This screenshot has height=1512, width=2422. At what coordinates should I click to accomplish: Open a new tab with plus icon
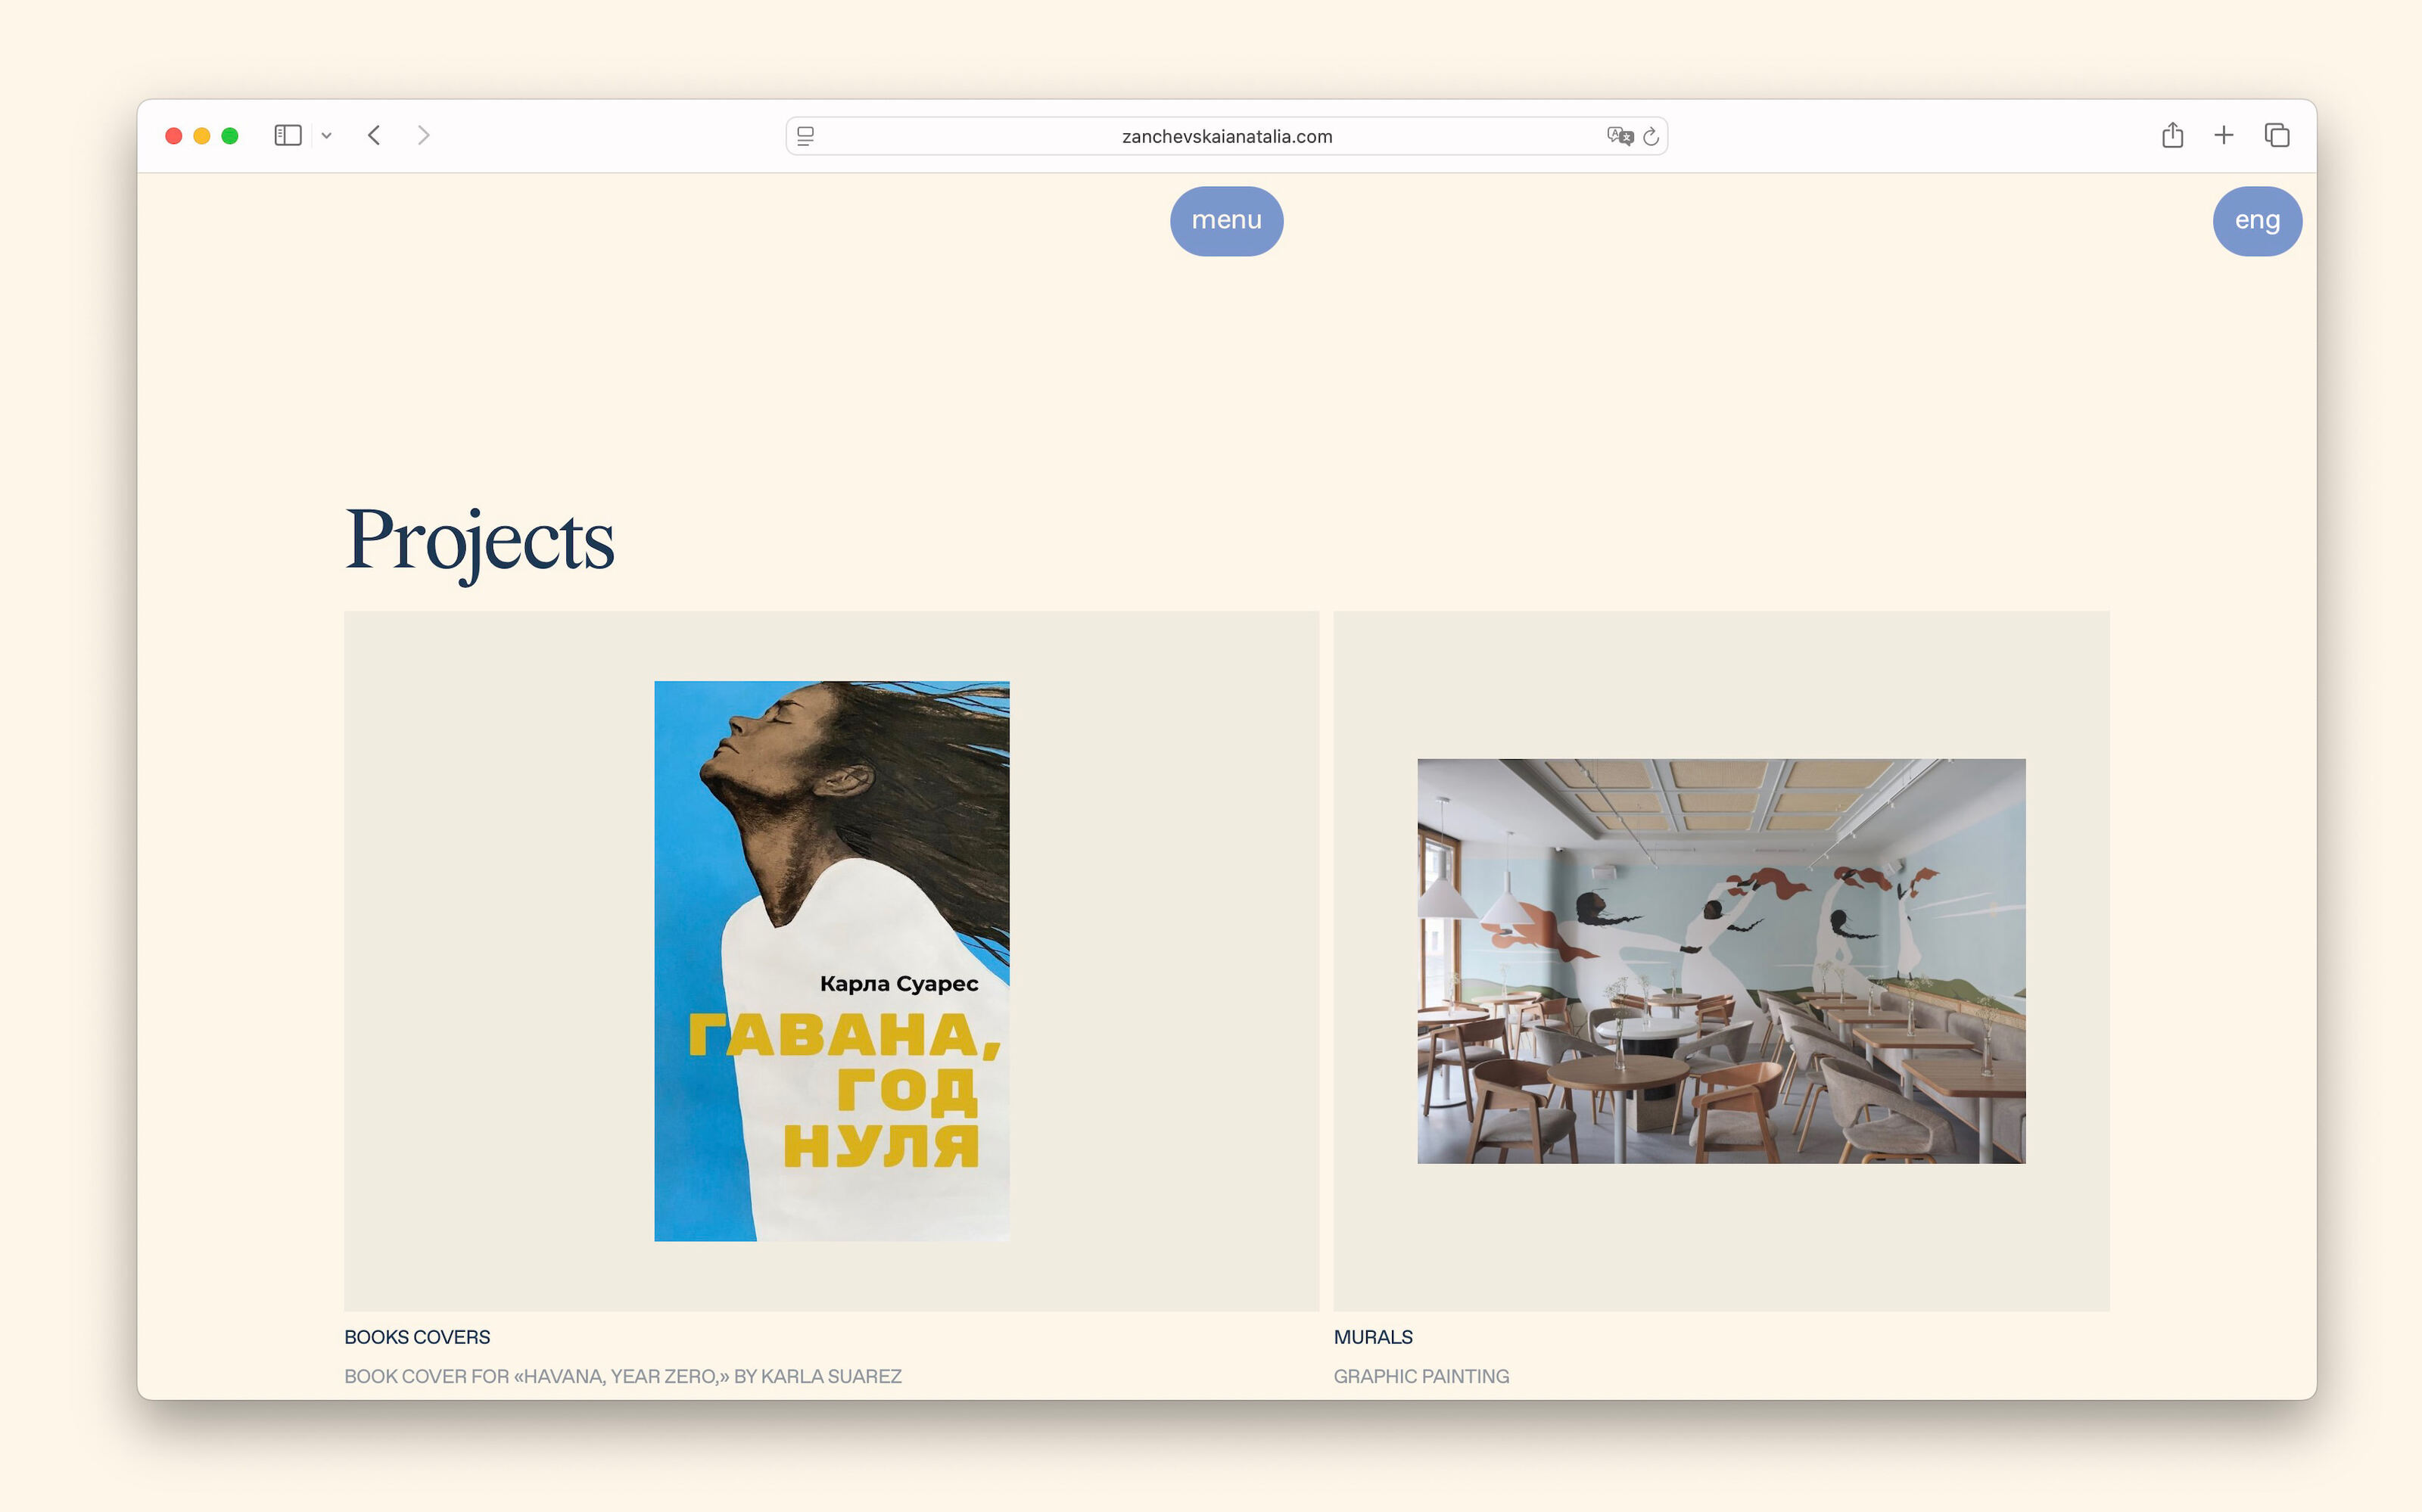[x=2223, y=135]
